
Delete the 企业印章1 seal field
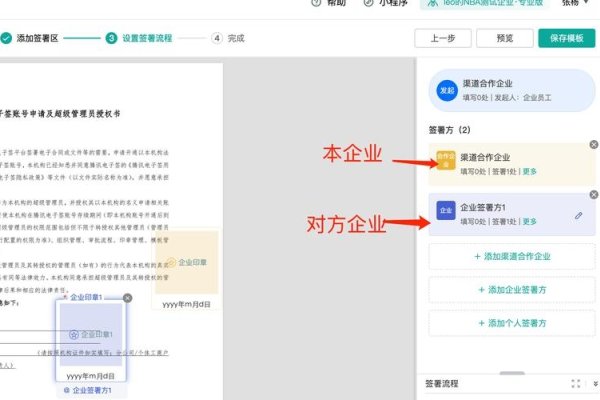click(127, 298)
